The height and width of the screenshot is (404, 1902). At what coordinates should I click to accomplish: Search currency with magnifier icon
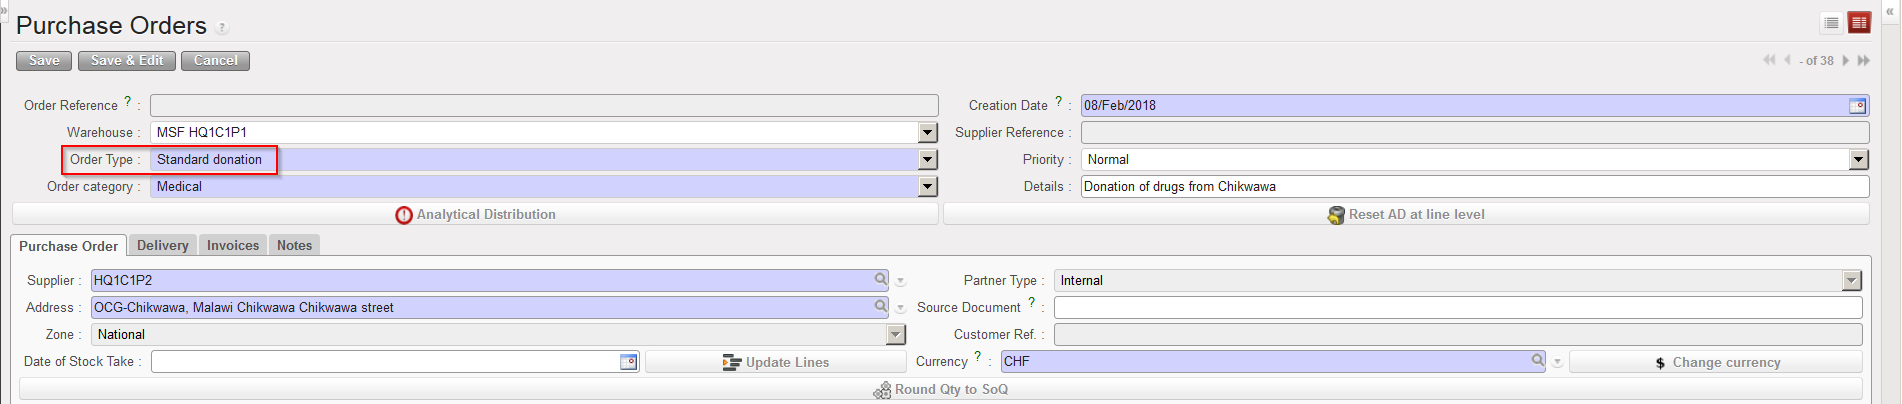pyautogui.click(x=1538, y=360)
